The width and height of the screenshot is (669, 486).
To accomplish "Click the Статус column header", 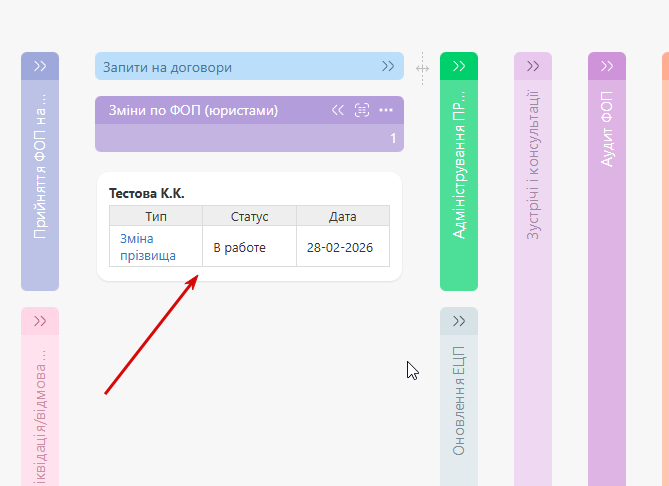I will (x=249, y=216).
